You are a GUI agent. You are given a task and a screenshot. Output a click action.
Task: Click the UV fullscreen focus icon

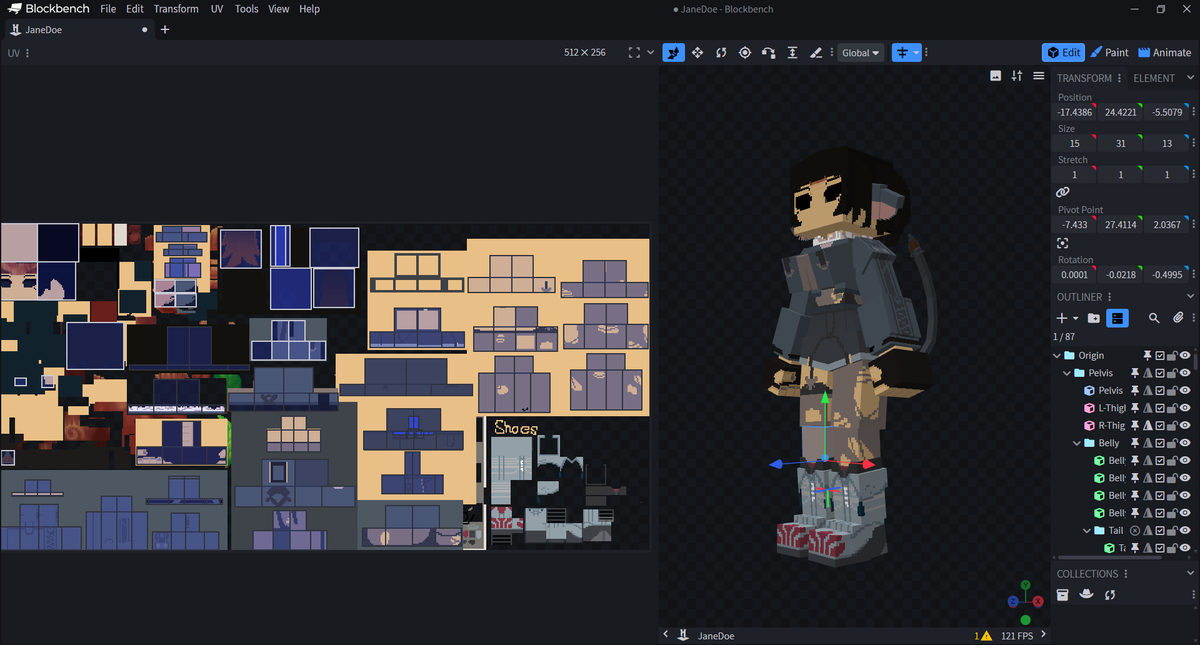click(634, 52)
